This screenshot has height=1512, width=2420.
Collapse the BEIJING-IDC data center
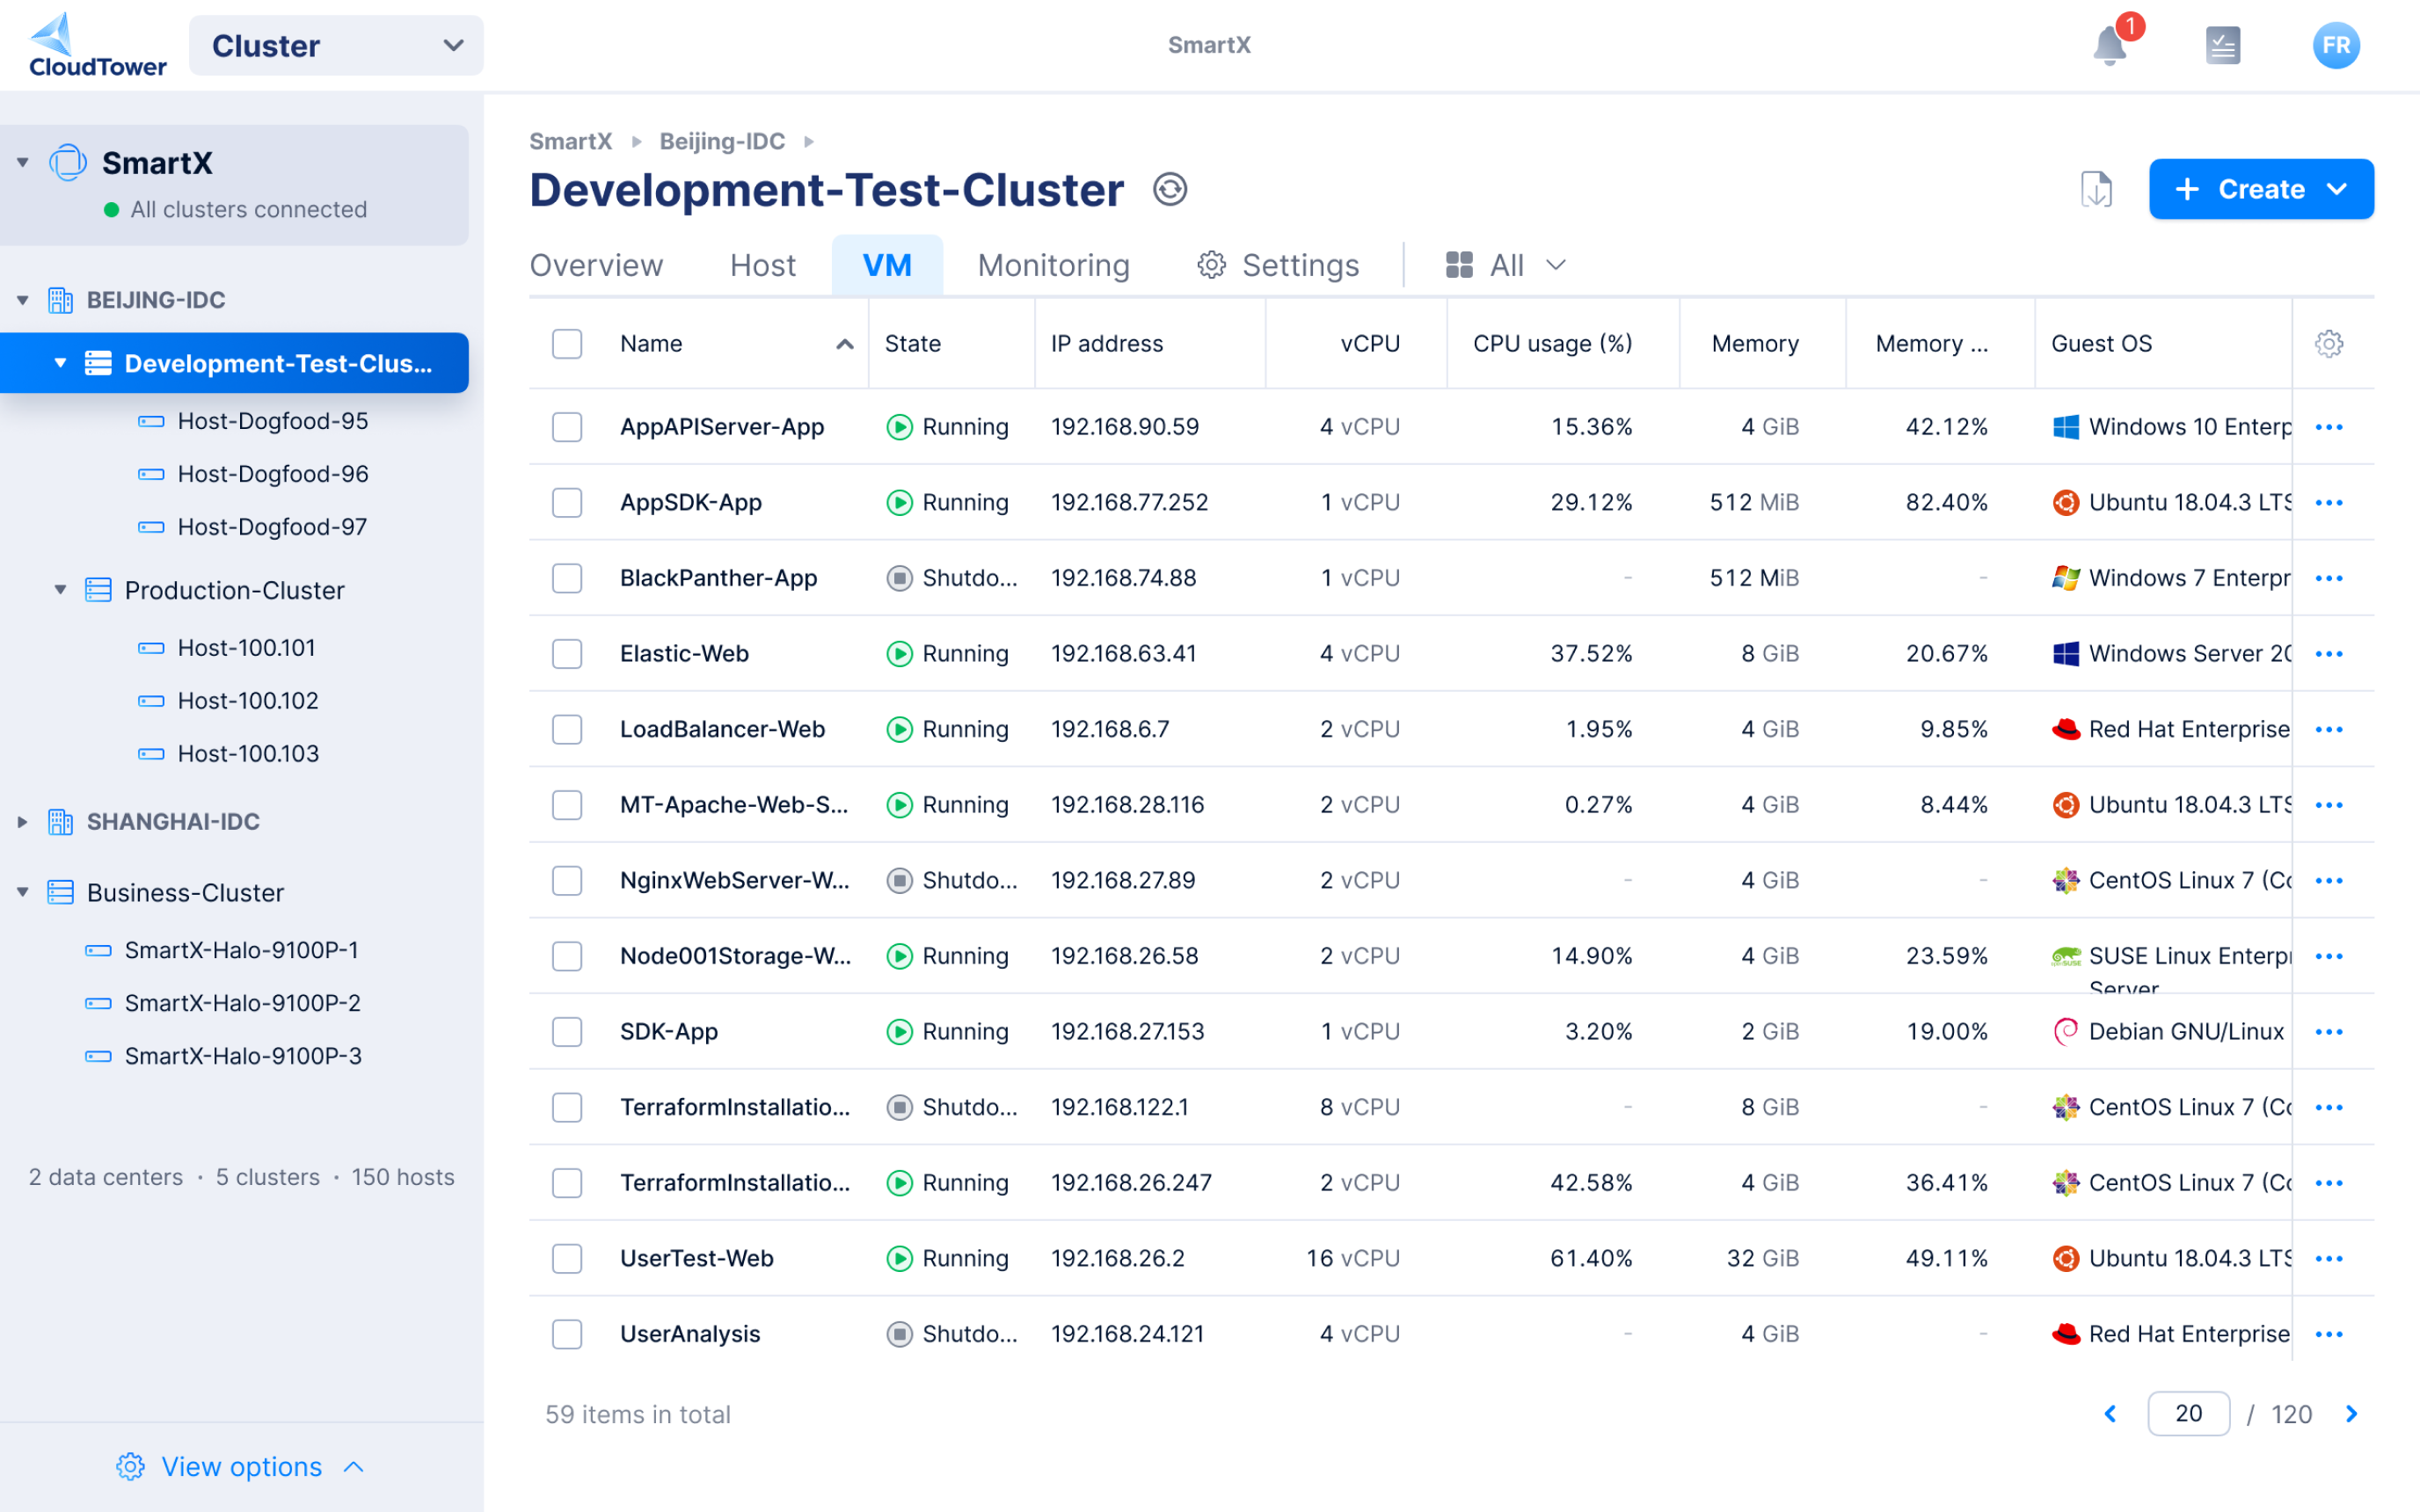tap(22, 300)
